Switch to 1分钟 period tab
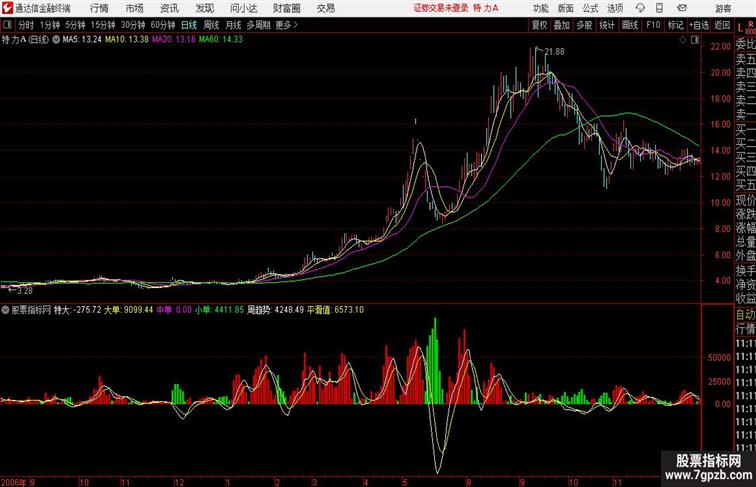 click(x=50, y=25)
